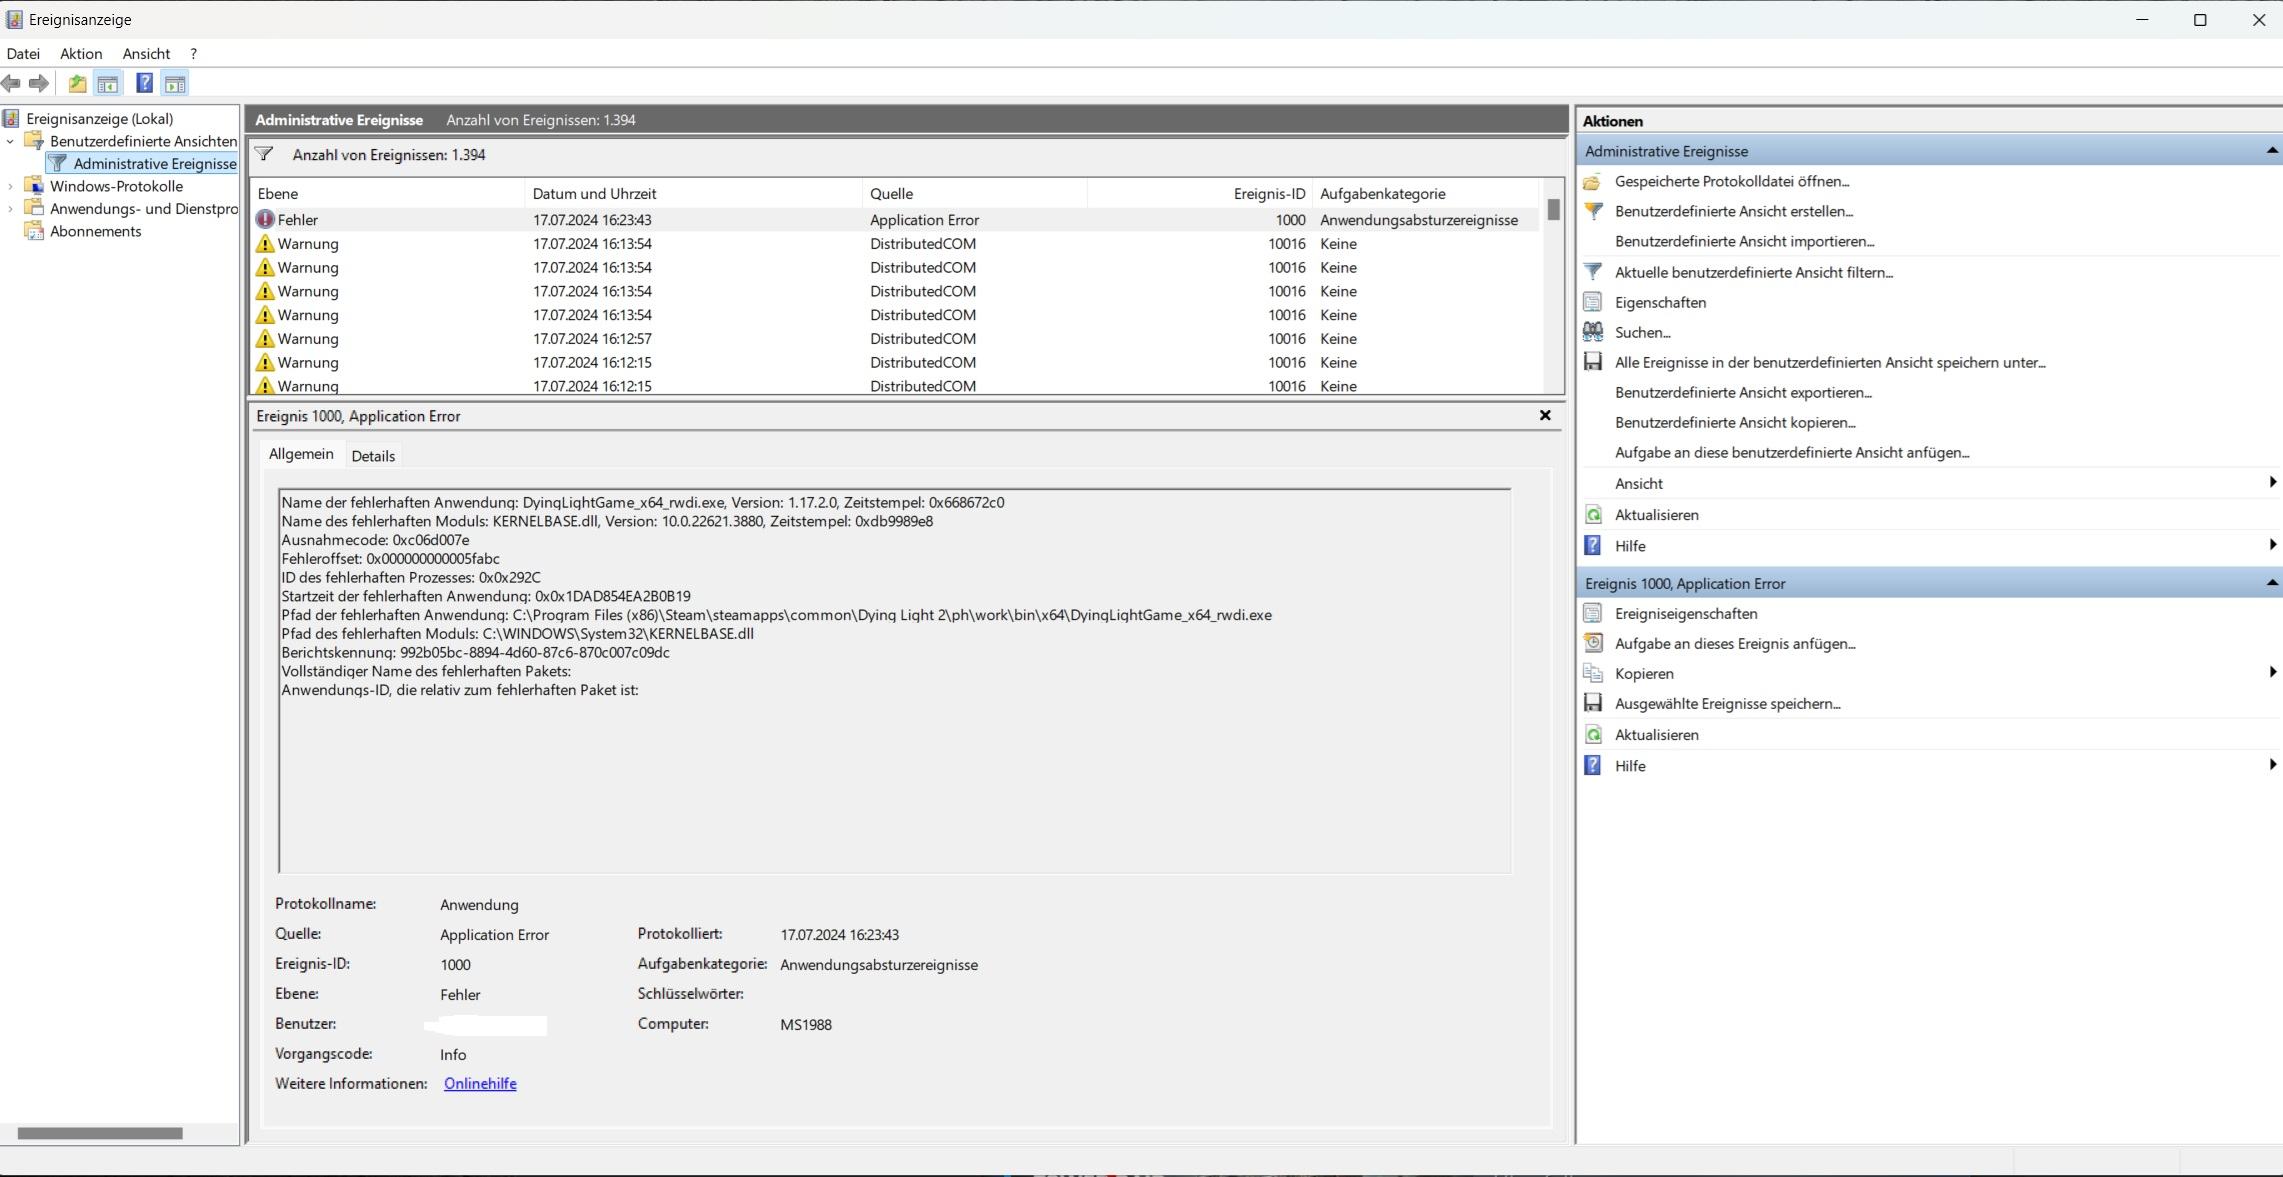Open the Aktion menu
Viewport: 2283px width, 1177px height.
(x=81, y=54)
